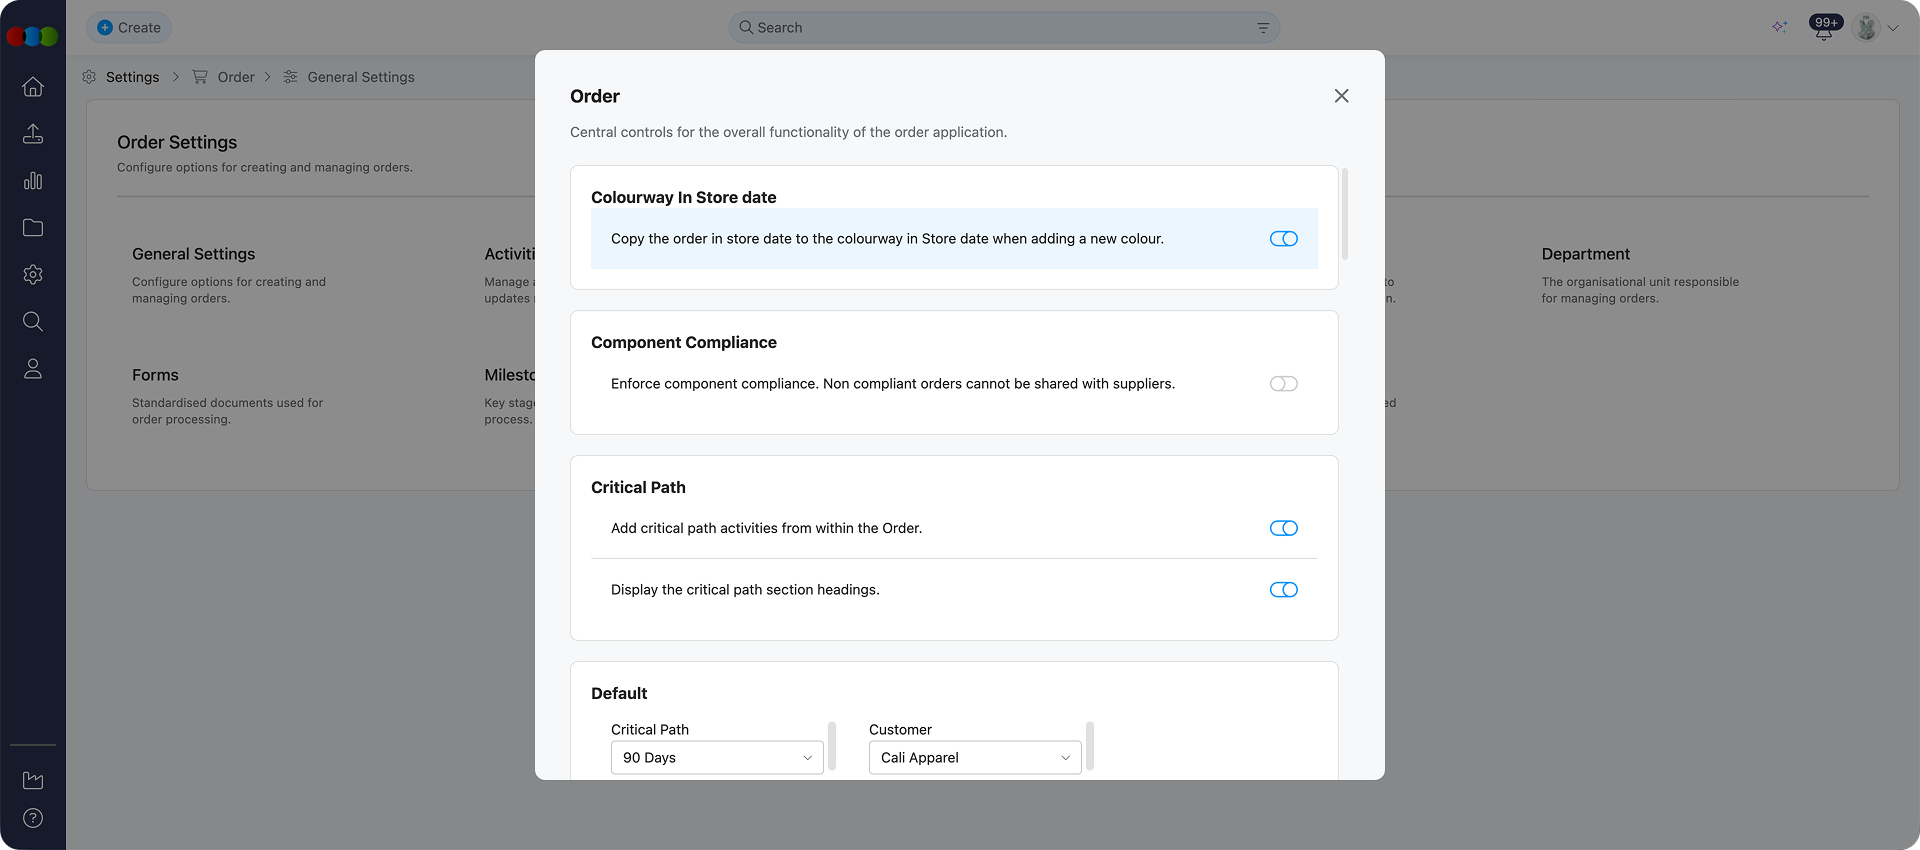
Task: Open the help question mark icon
Action: pos(33,818)
